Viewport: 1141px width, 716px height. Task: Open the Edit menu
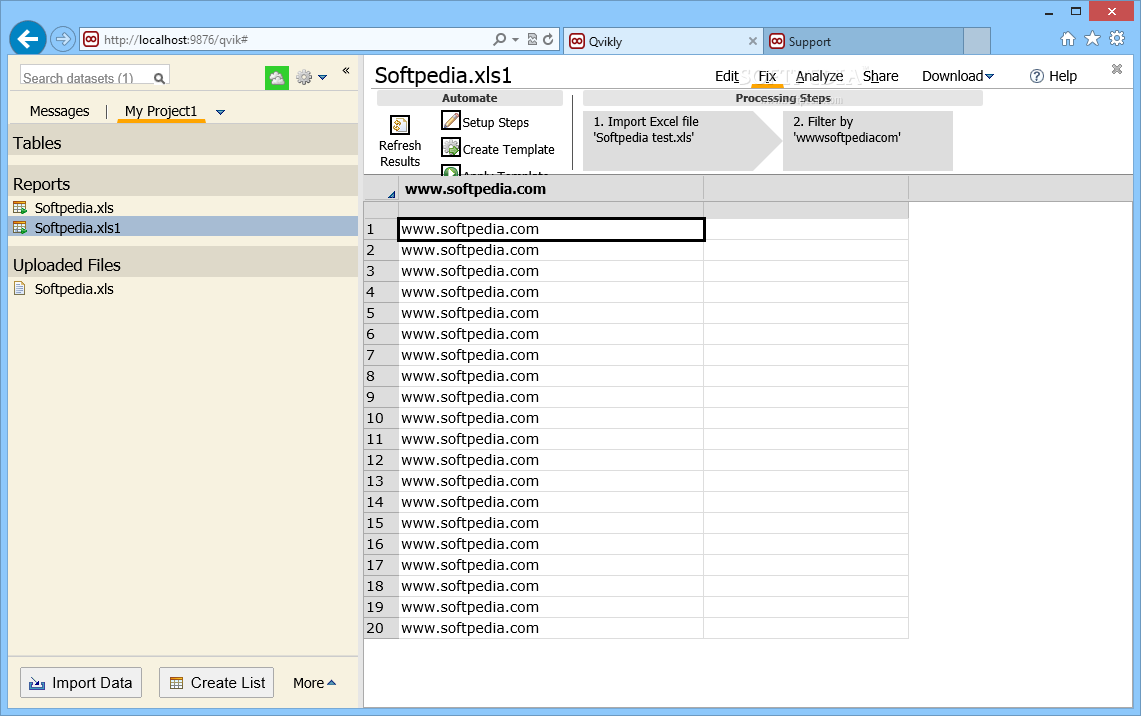tap(726, 76)
